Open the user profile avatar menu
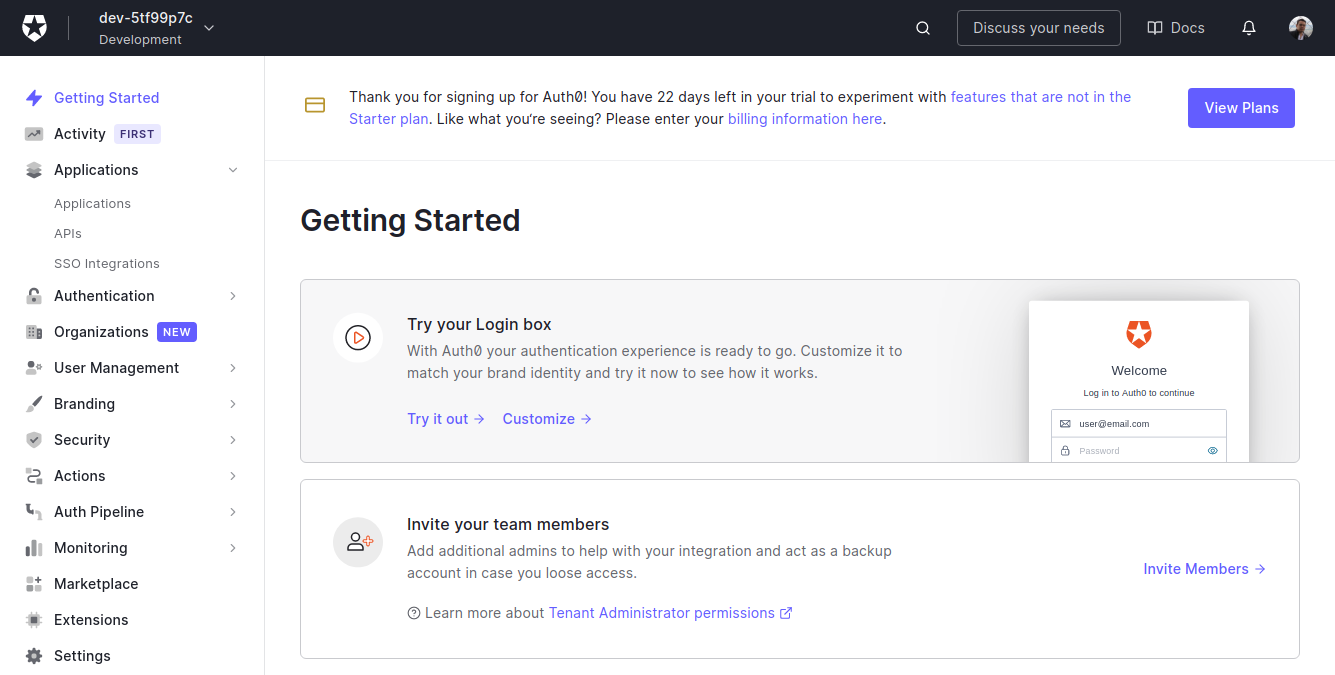This screenshot has height=675, width=1335. coord(1300,27)
